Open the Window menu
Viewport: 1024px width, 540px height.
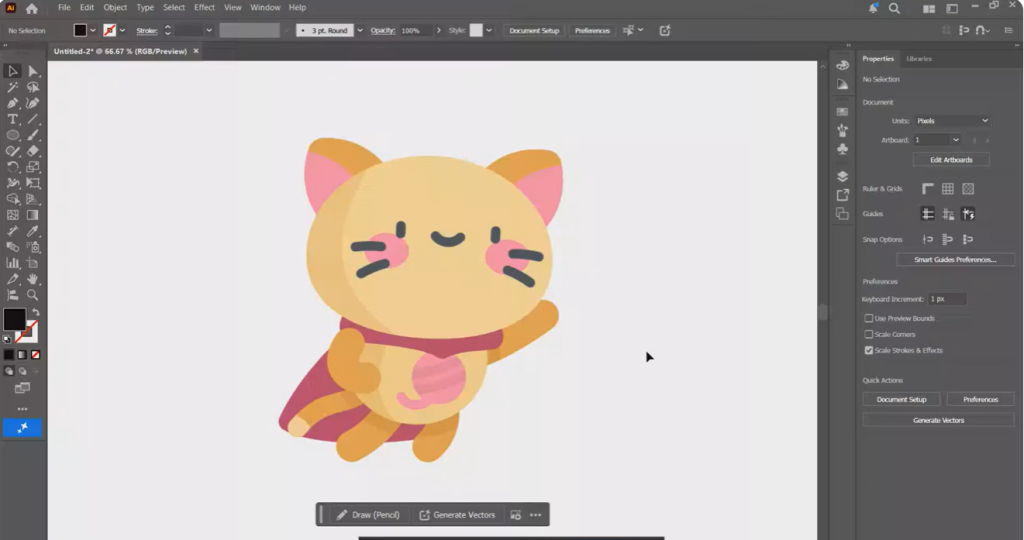point(265,8)
